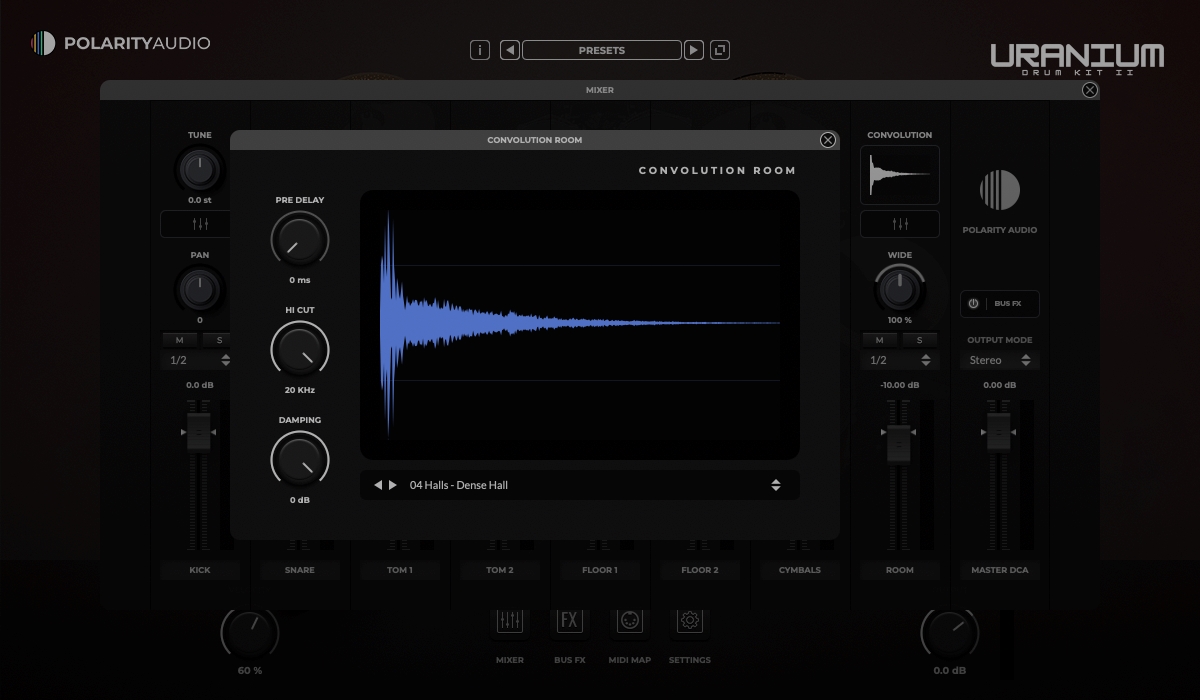Open the Mixer tab icon
Viewport: 1200px width, 700px height.
510,621
